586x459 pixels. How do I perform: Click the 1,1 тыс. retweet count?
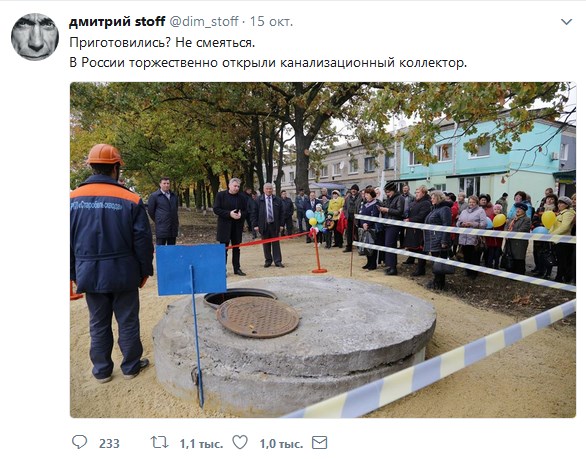coord(201,444)
